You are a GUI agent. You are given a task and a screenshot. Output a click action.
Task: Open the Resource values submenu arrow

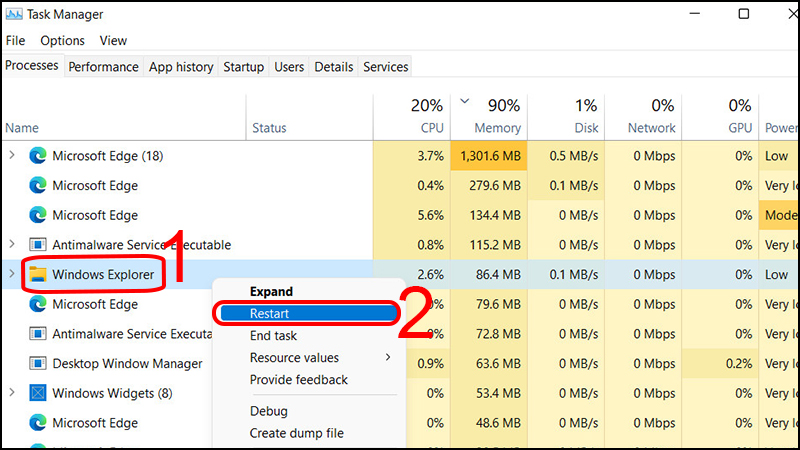[x=388, y=357]
